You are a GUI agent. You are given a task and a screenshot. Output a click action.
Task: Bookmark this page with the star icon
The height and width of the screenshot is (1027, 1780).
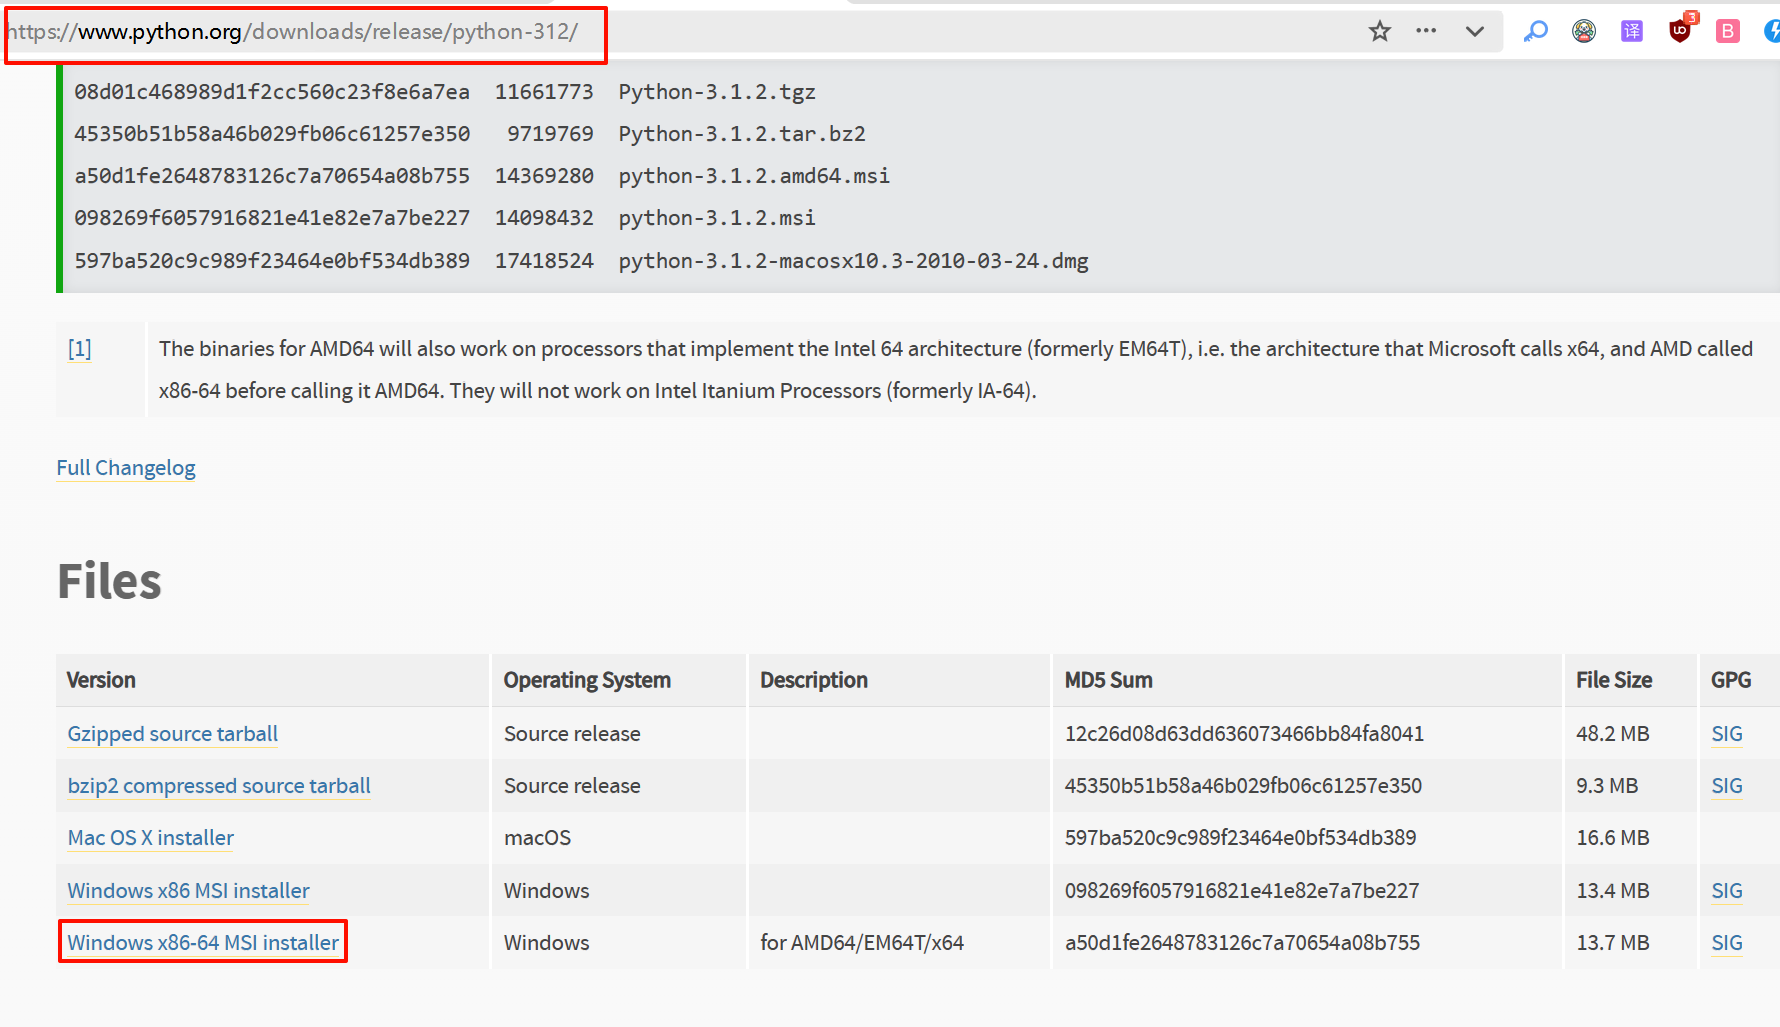point(1380,31)
